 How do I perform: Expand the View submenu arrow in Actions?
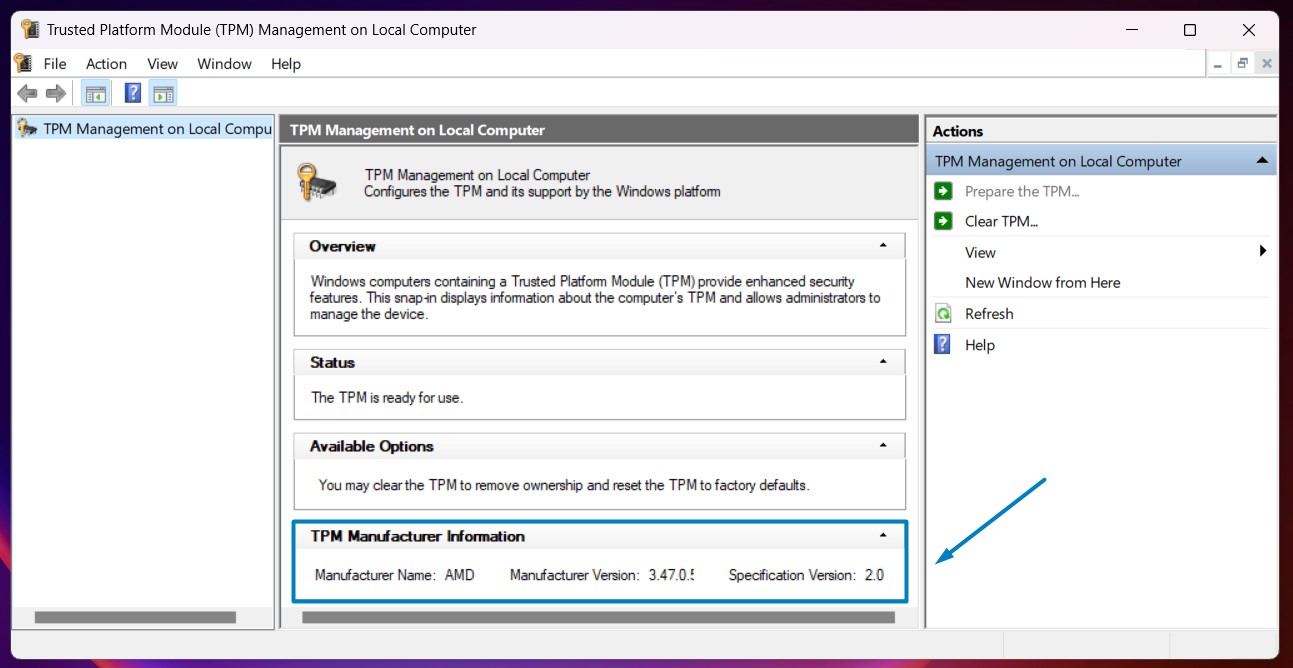point(1263,252)
